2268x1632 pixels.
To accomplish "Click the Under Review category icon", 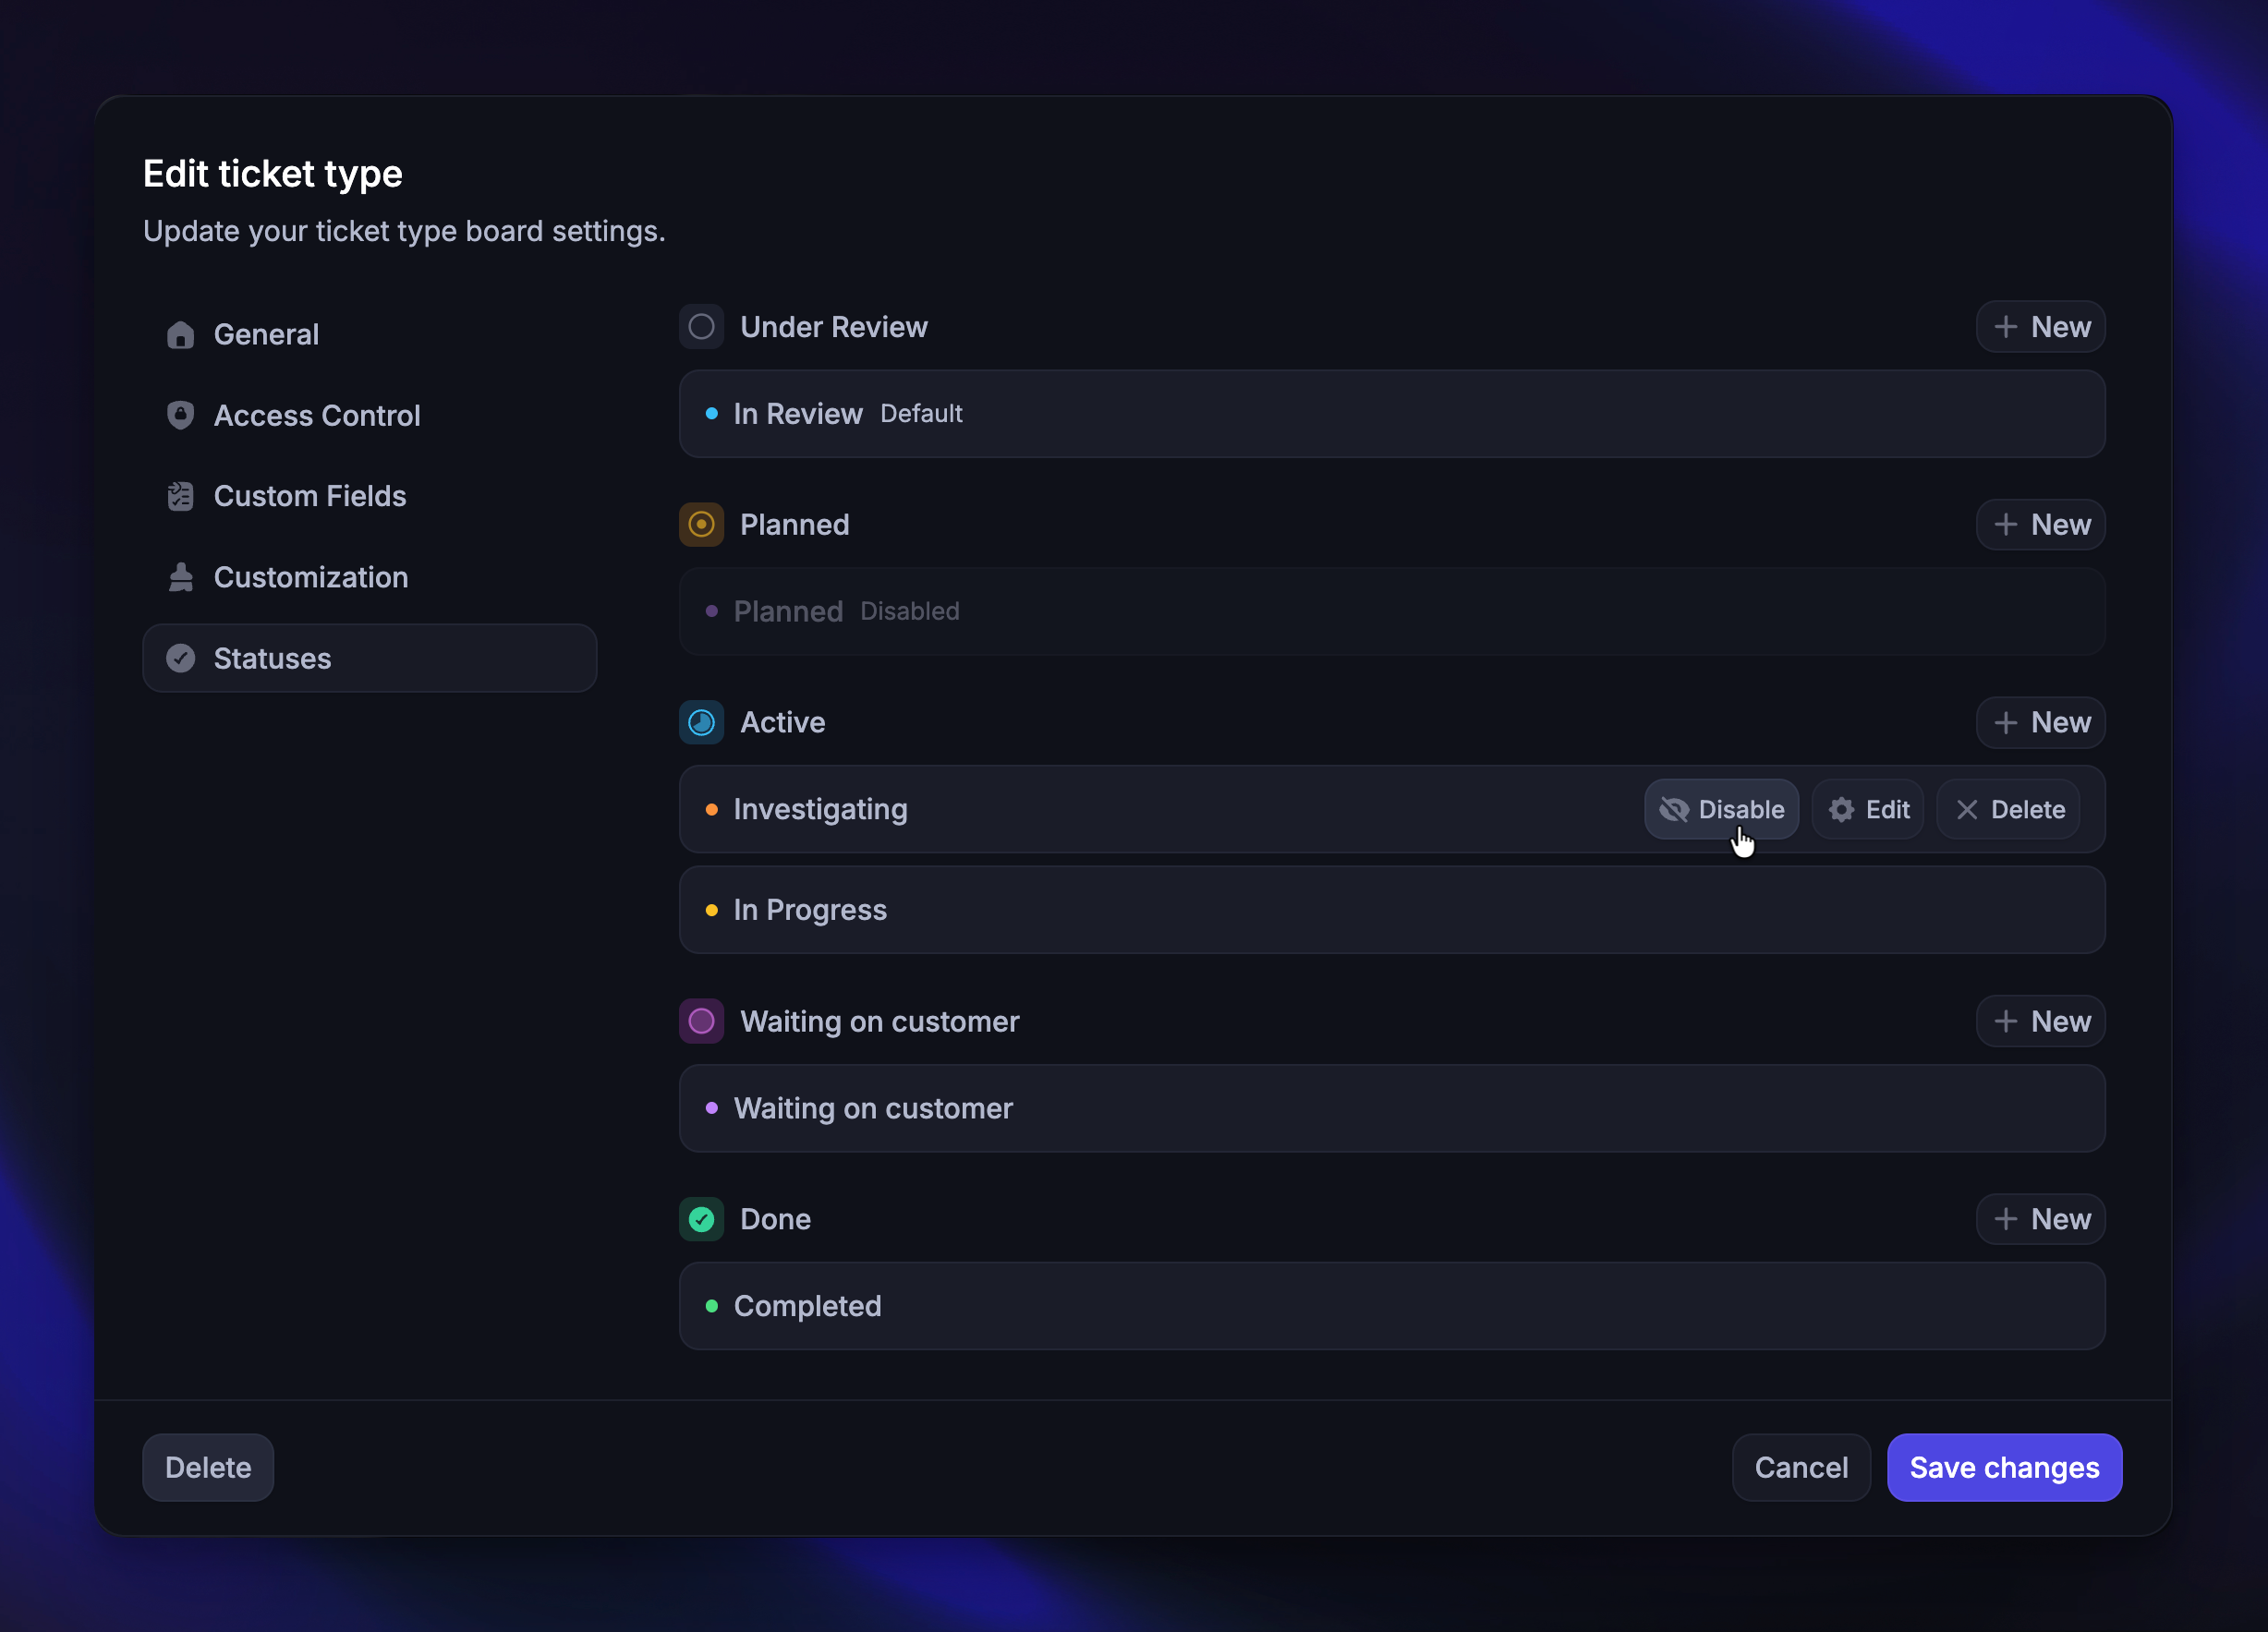I will coord(701,327).
